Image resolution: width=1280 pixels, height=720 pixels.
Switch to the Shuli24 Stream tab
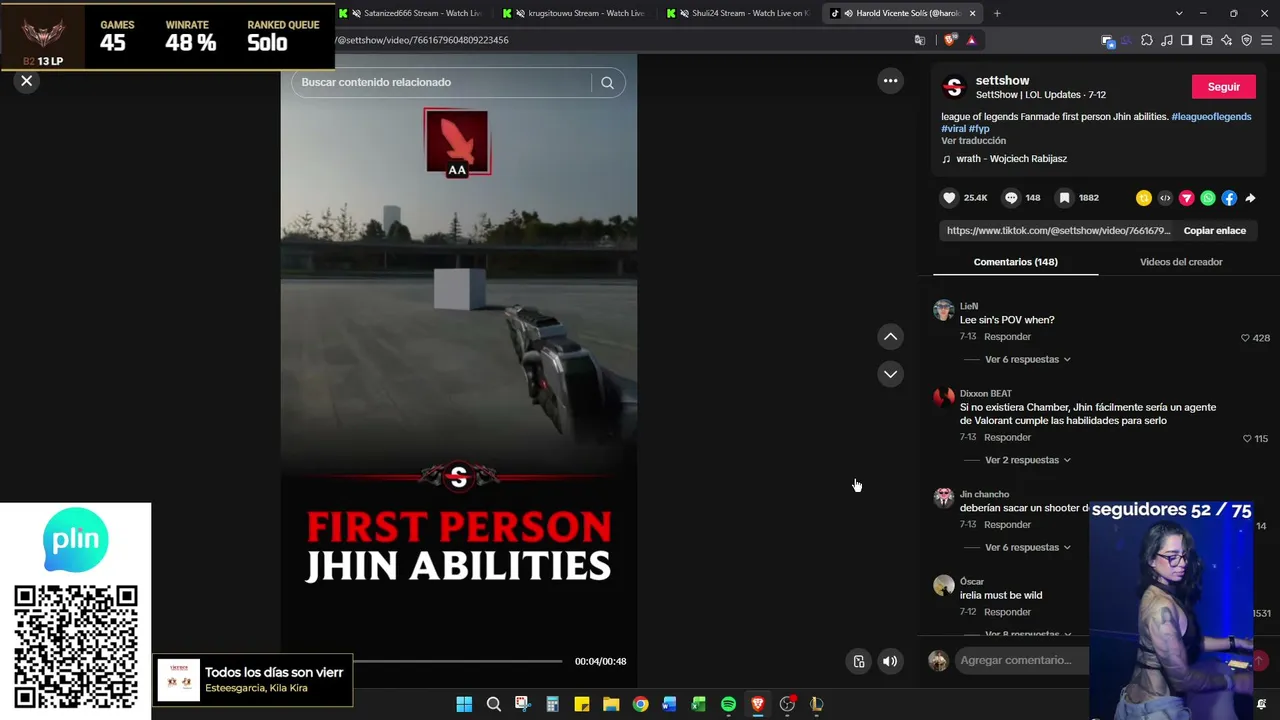738,13
